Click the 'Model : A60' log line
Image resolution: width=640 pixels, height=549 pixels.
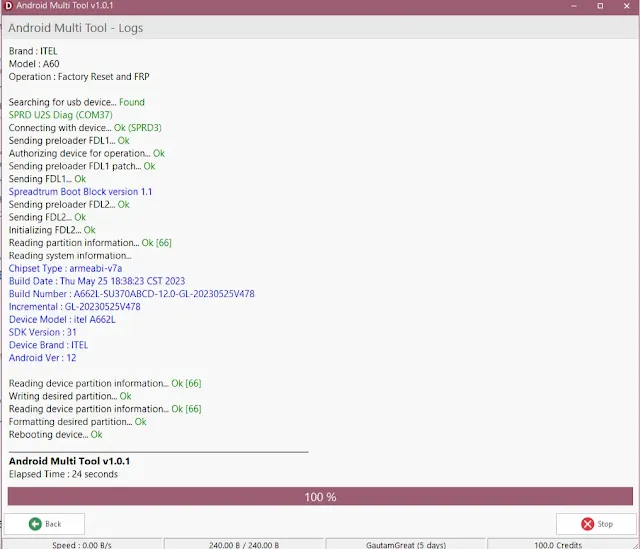(x=34, y=64)
